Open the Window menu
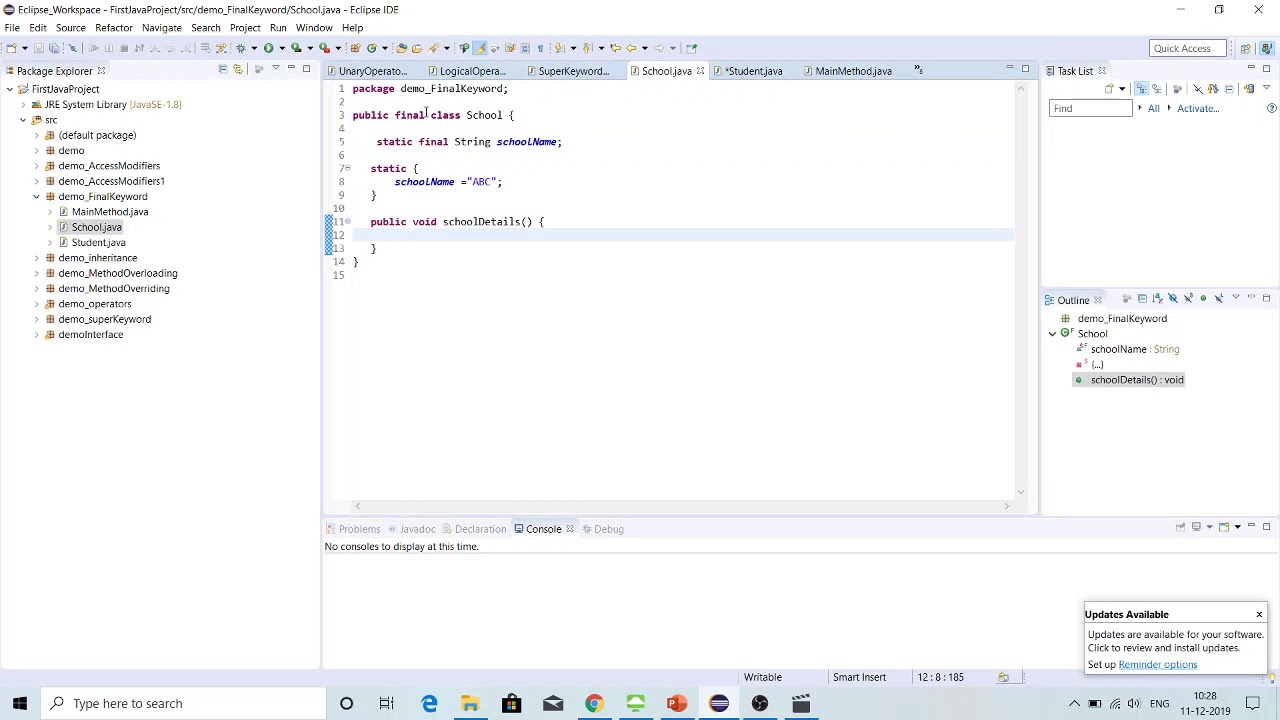This screenshot has width=1280, height=720. click(x=314, y=28)
